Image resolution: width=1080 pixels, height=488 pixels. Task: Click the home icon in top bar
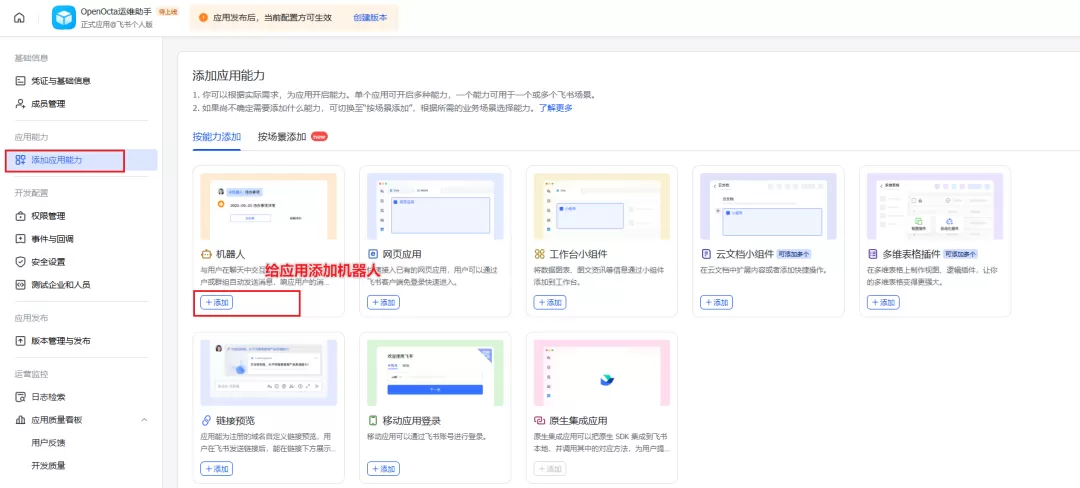(x=19, y=18)
